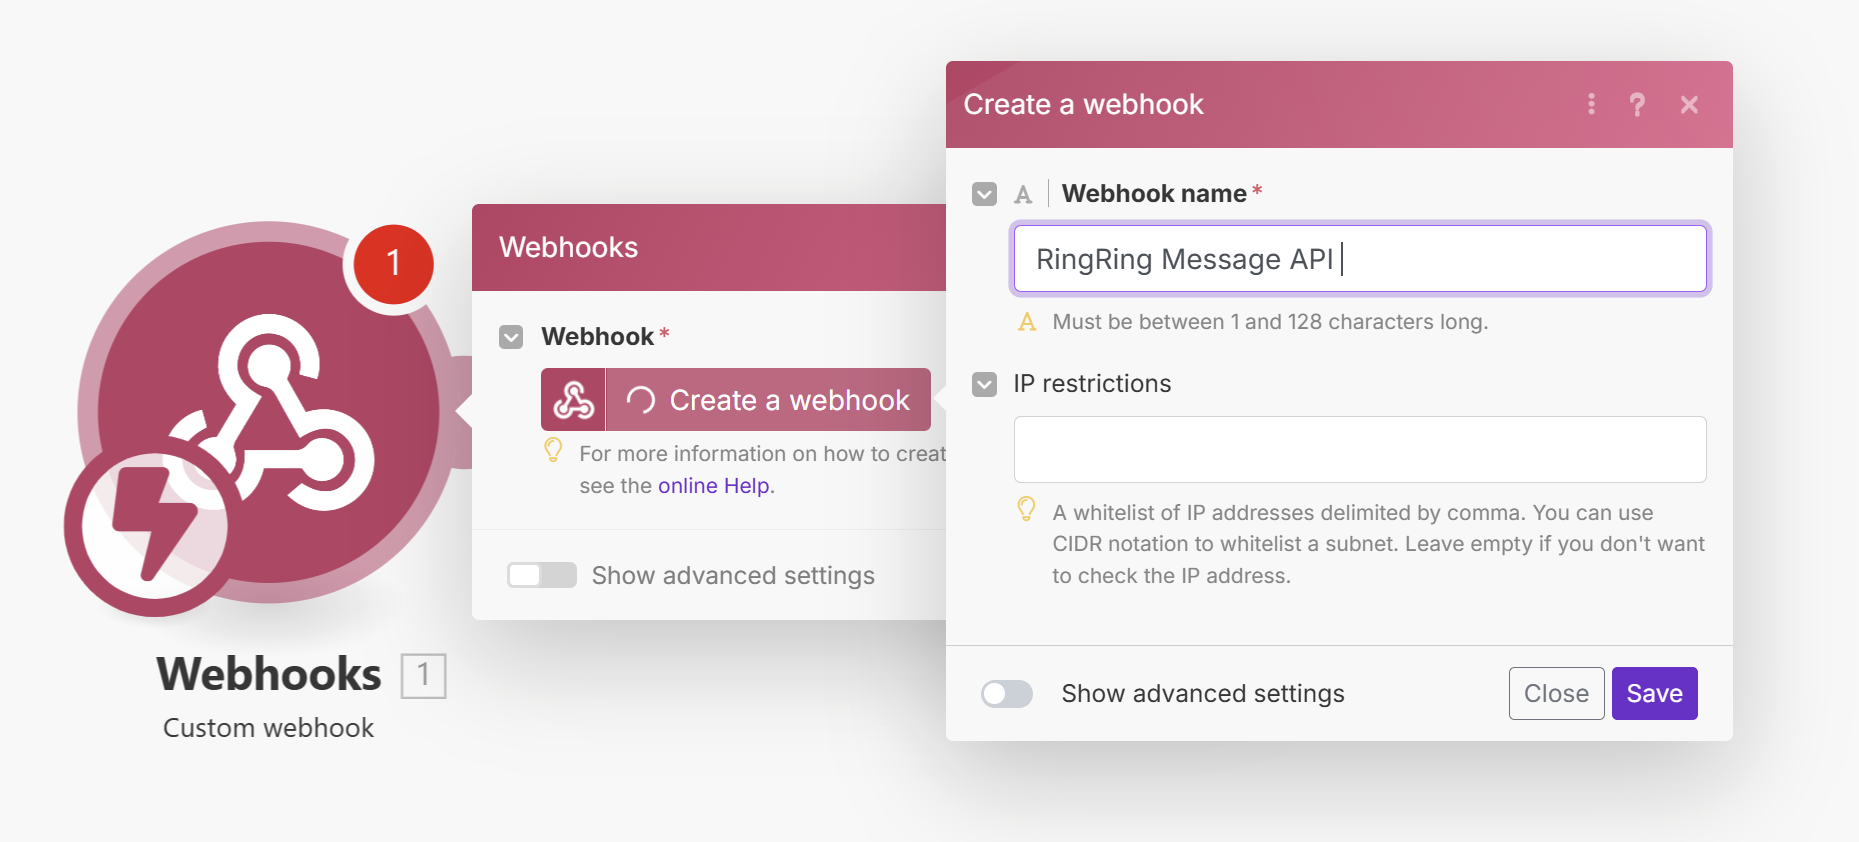
Task: Collapse the Webhook name field chevron
Action: (984, 194)
